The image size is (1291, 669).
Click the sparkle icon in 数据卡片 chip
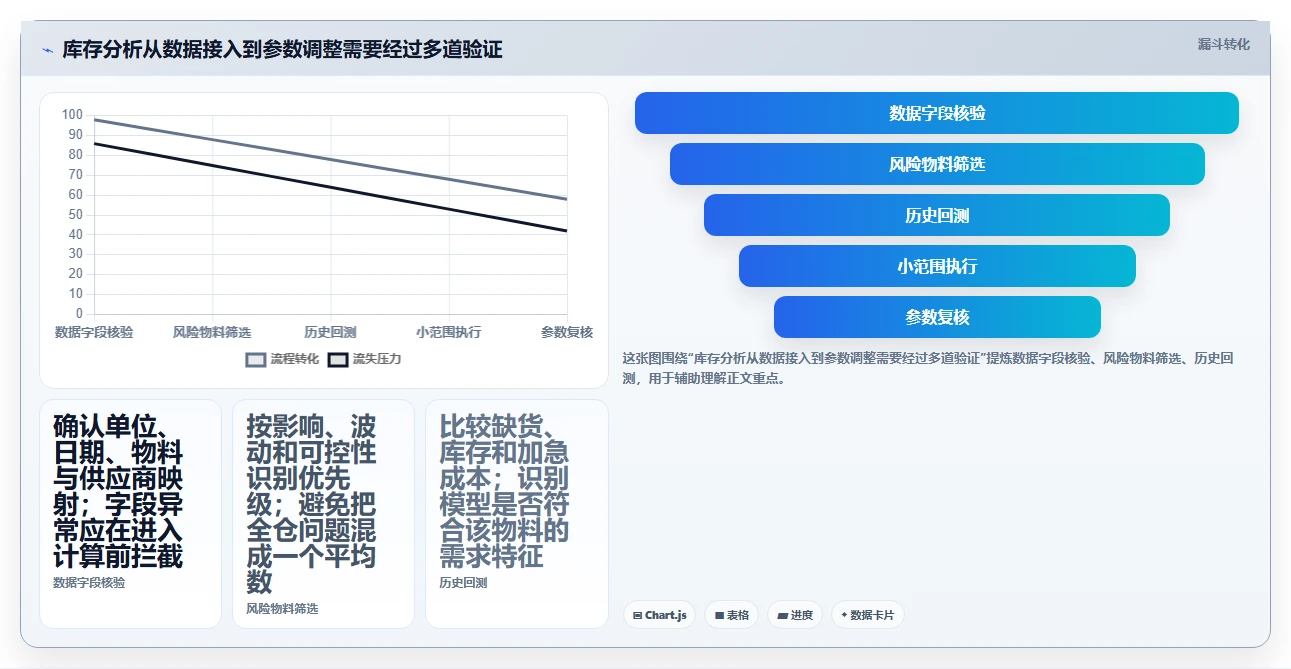pyautogui.click(x=844, y=615)
